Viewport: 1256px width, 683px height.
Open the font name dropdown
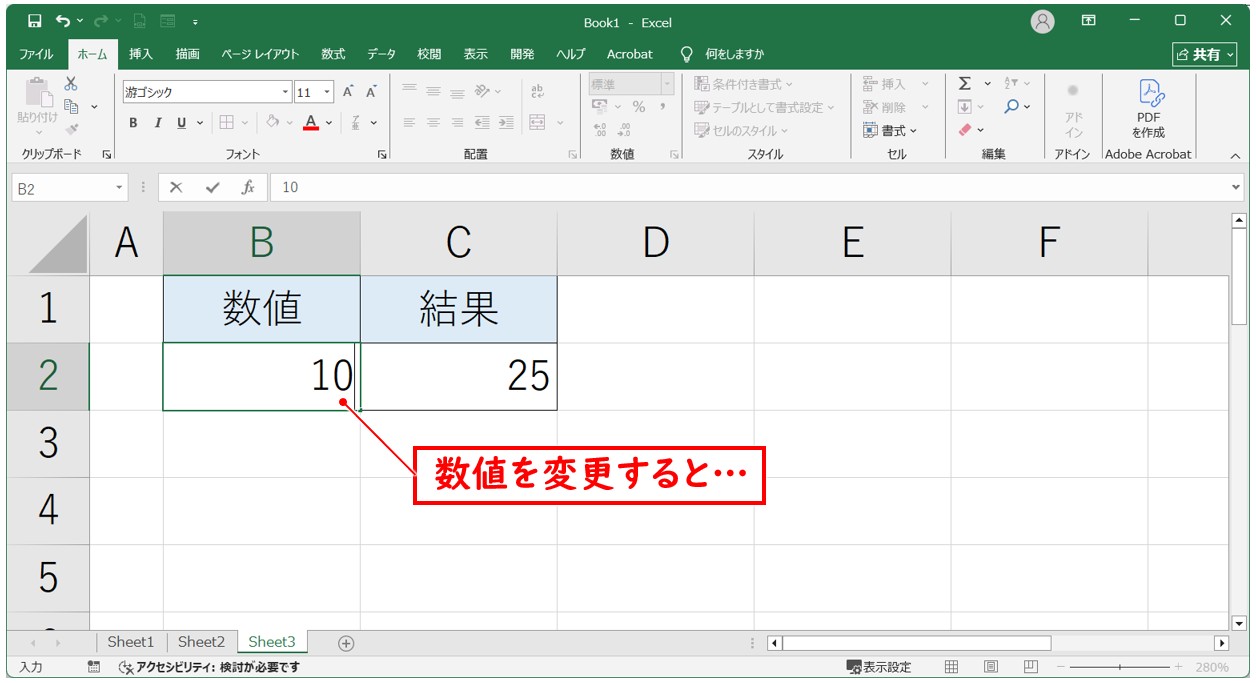[285, 92]
